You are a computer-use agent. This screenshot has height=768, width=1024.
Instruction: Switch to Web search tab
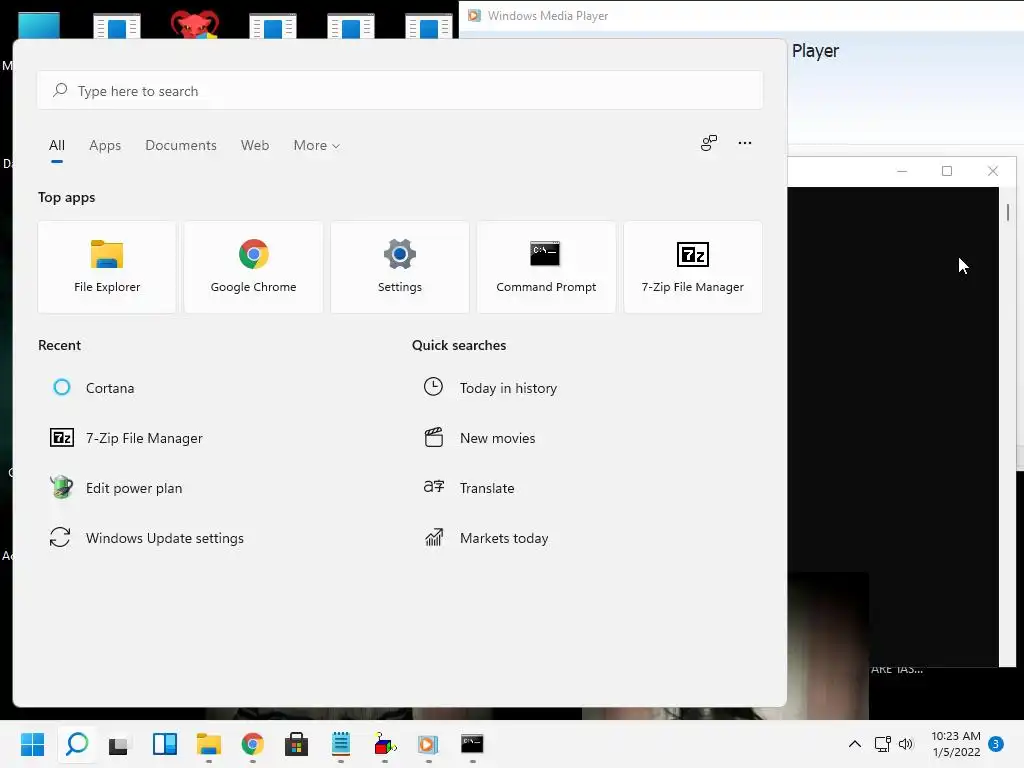[255, 145]
